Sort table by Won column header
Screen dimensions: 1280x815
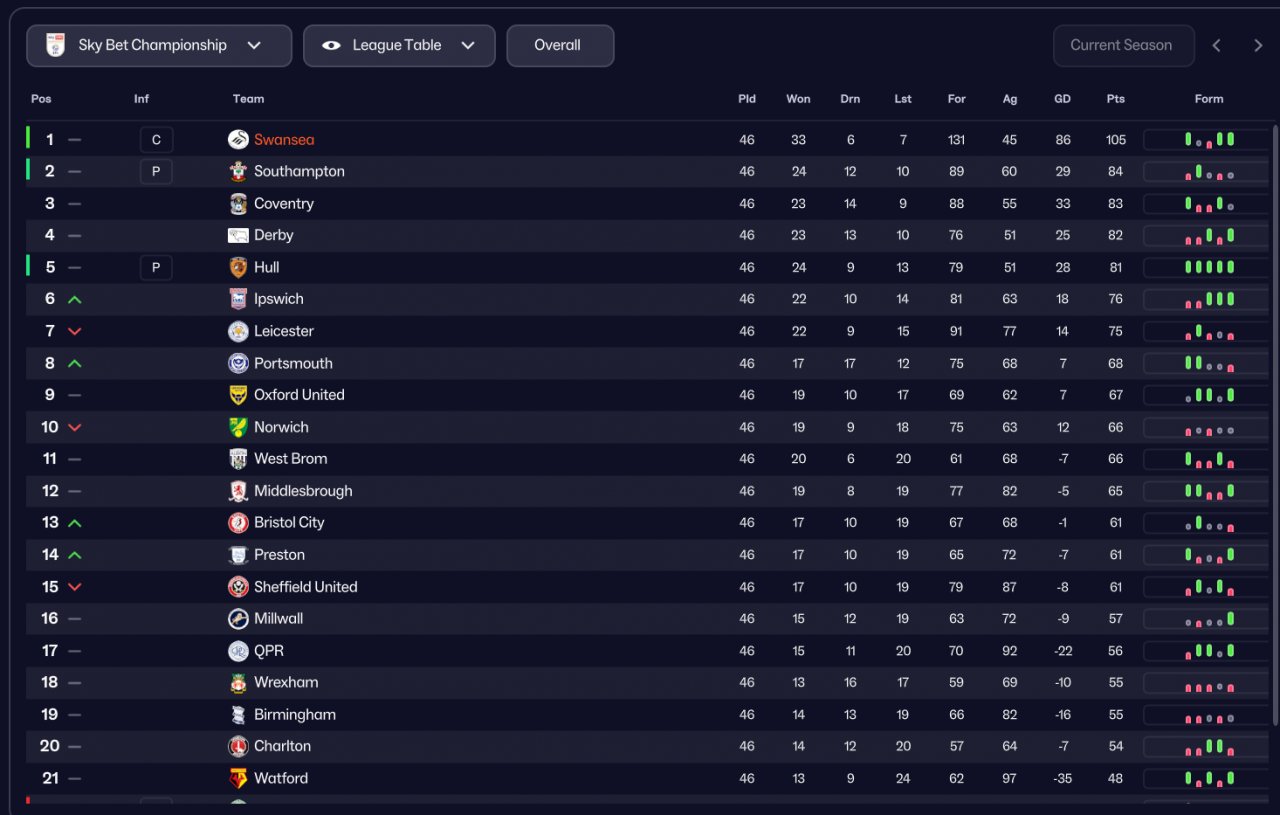tap(798, 99)
